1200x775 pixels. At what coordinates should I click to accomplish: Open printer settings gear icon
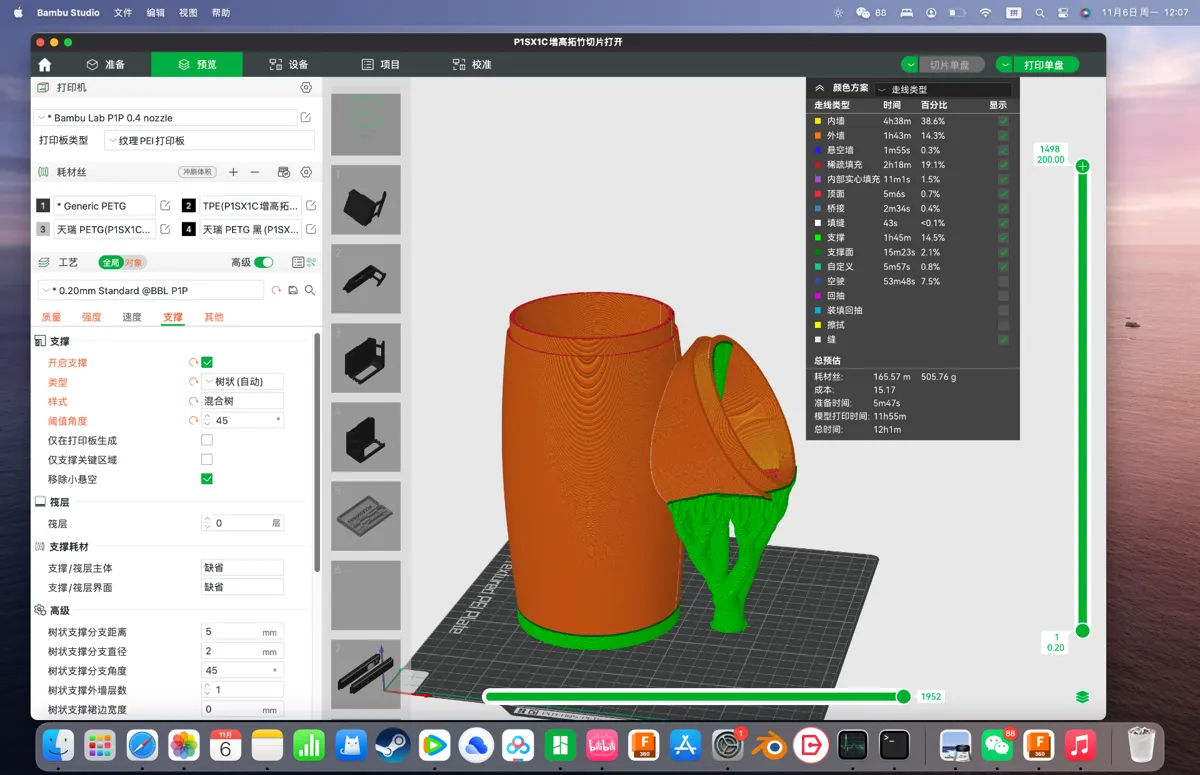(x=306, y=88)
